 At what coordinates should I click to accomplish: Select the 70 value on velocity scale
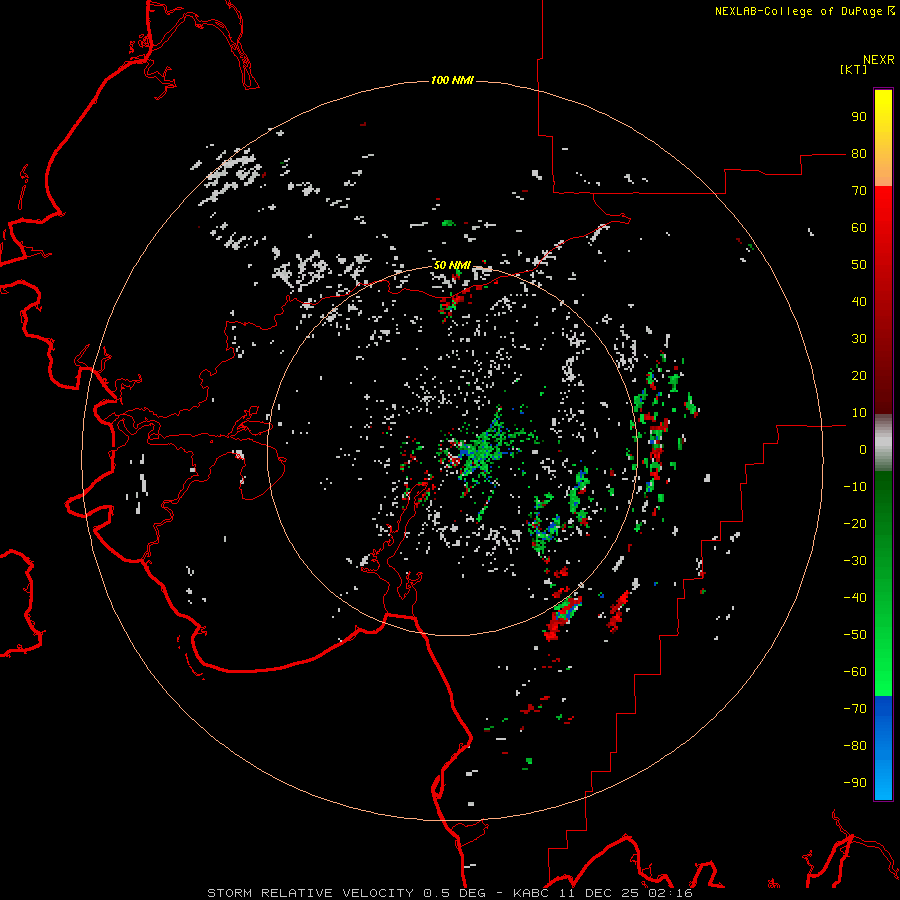coord(859,191)
